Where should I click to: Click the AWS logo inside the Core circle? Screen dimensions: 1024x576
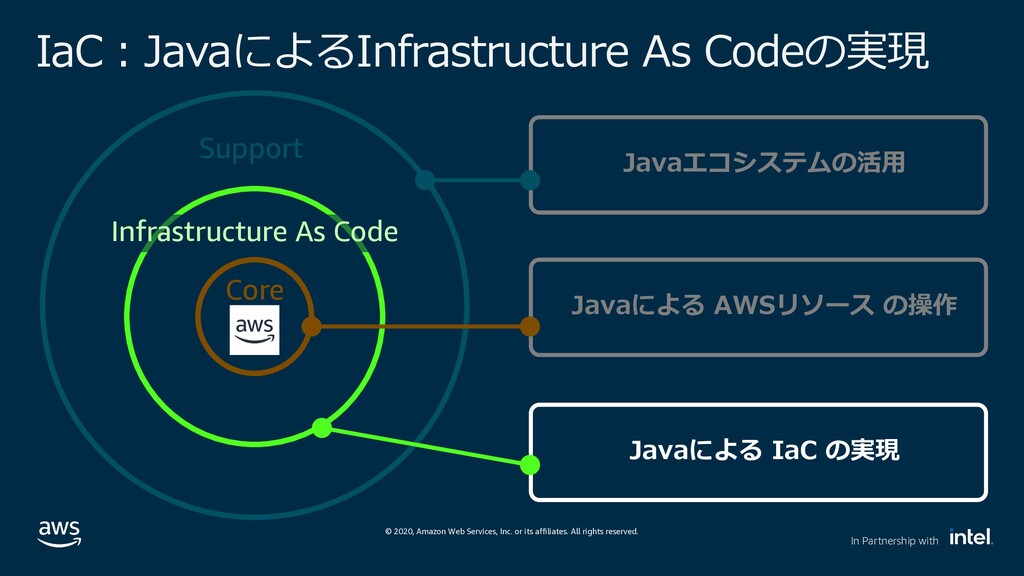[x=254, y=330]
